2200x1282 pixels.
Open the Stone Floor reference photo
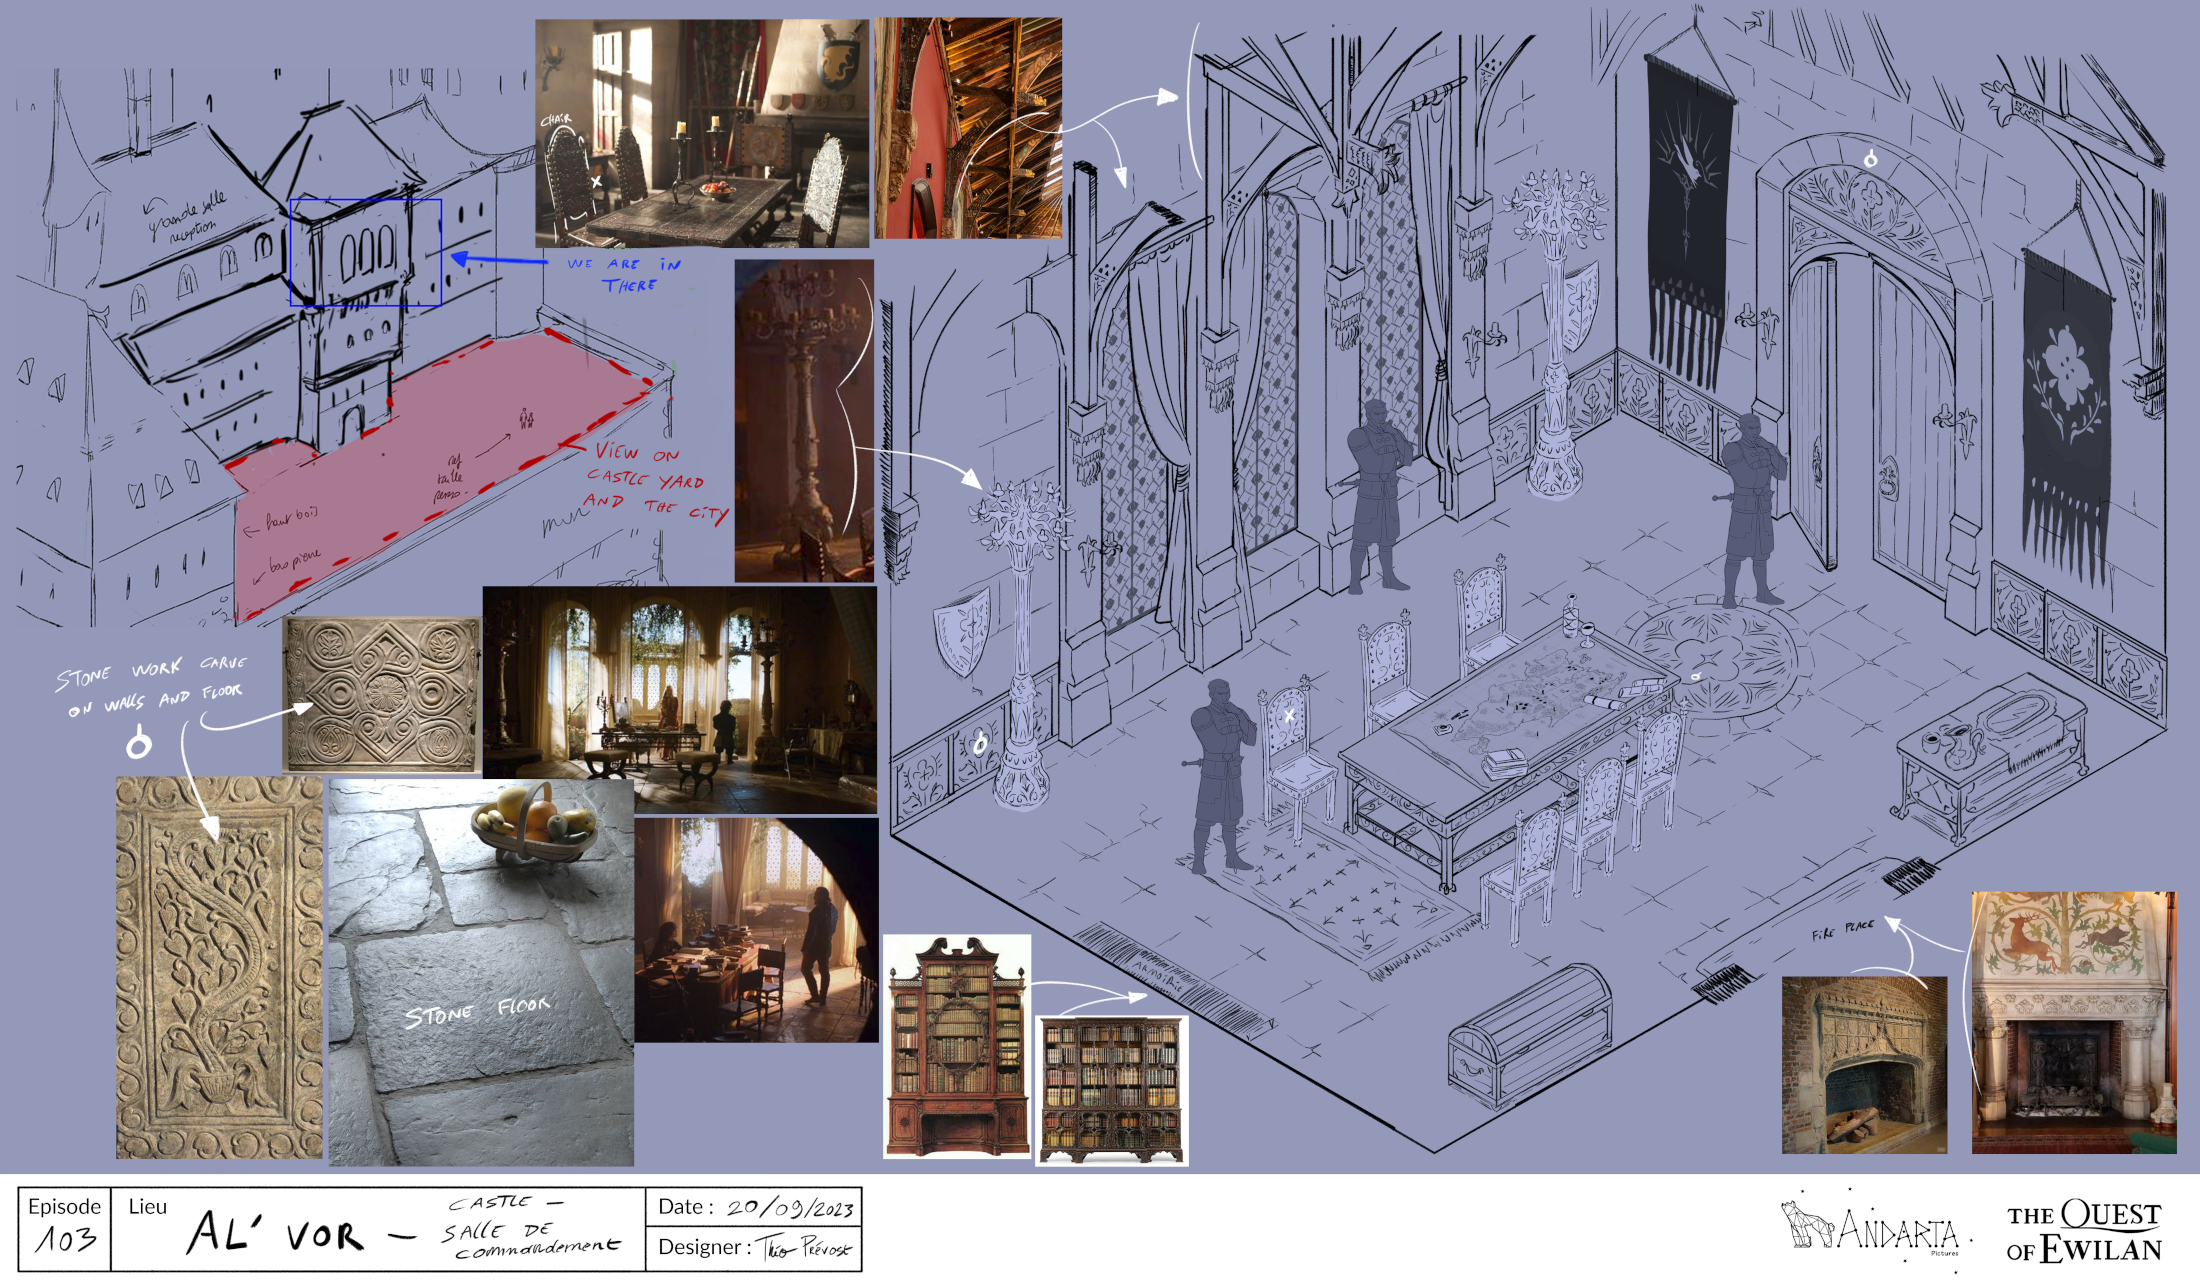pos(481,973)
